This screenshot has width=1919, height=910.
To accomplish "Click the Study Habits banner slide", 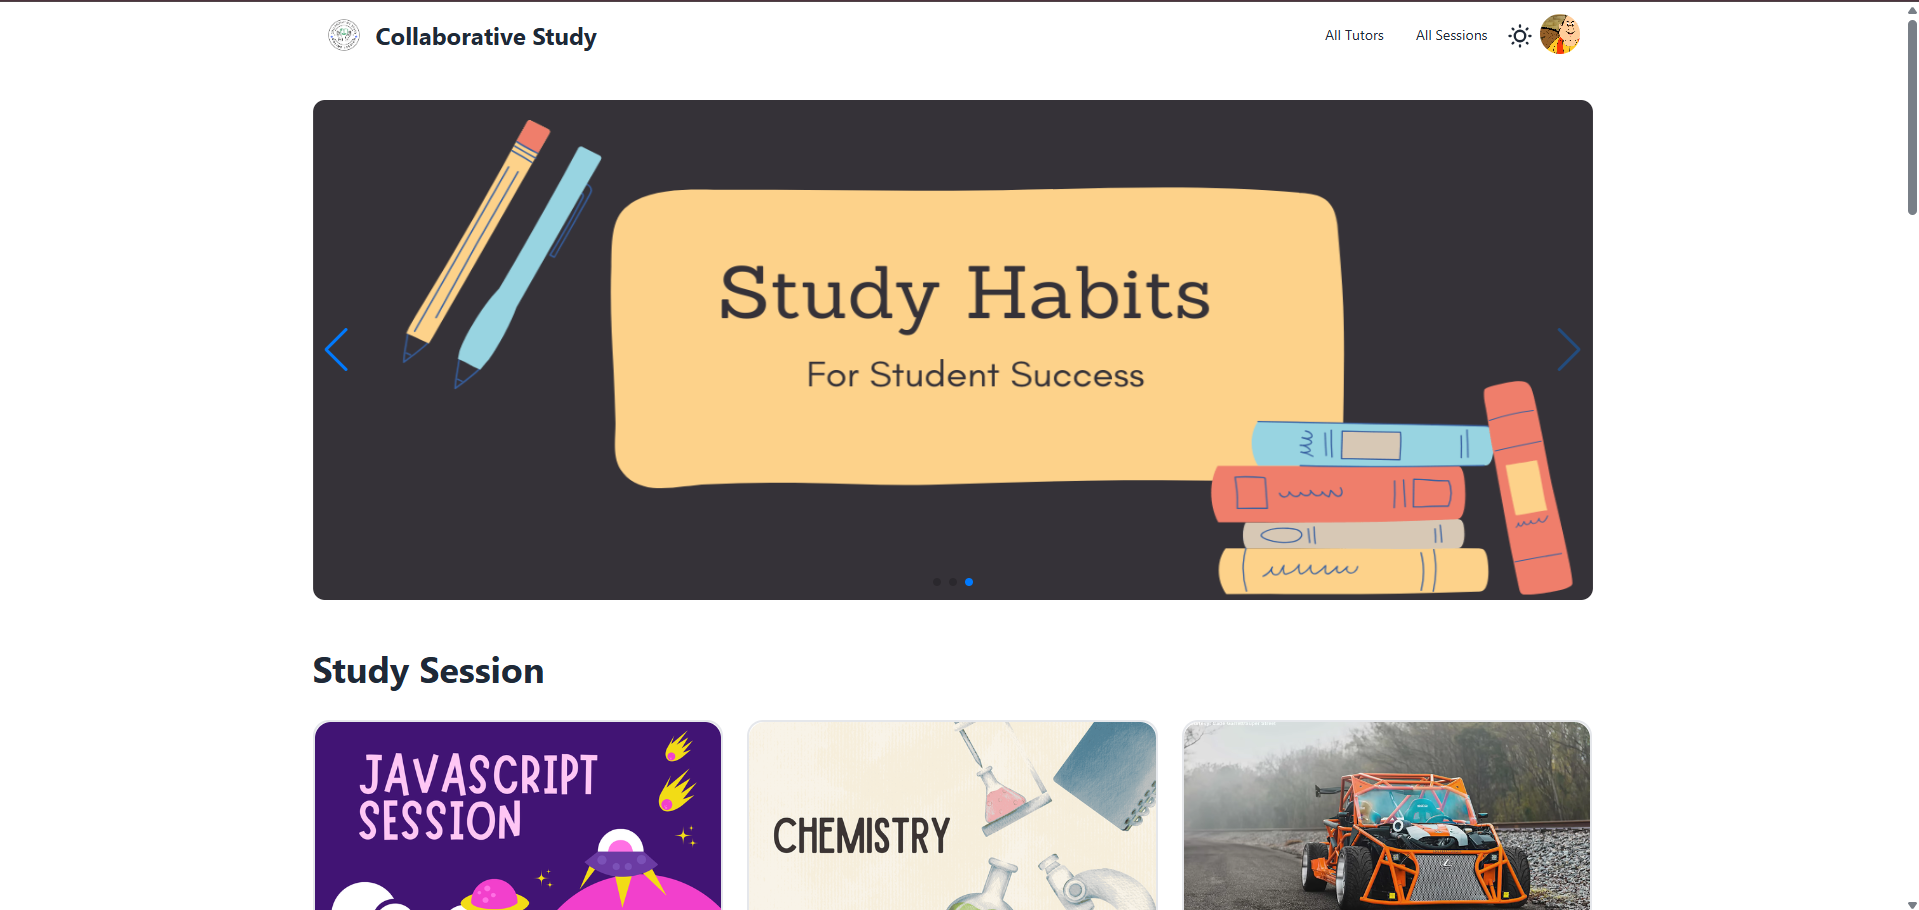I will coord(953,350).
